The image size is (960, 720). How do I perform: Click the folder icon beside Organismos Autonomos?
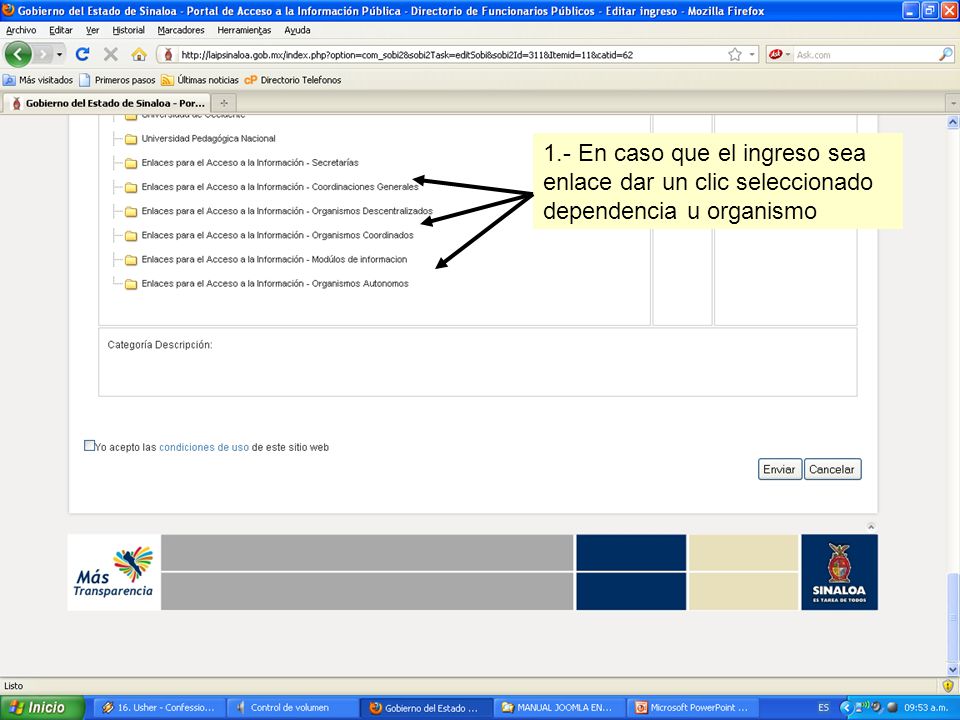130,284
